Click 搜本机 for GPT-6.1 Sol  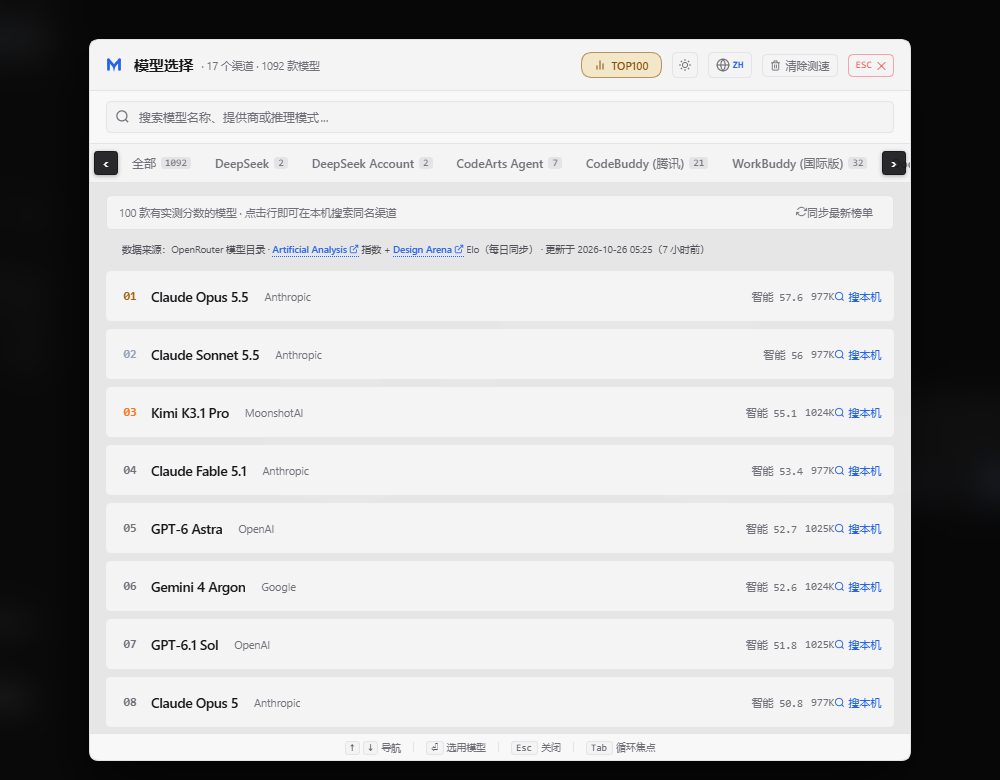click(858, 645)
